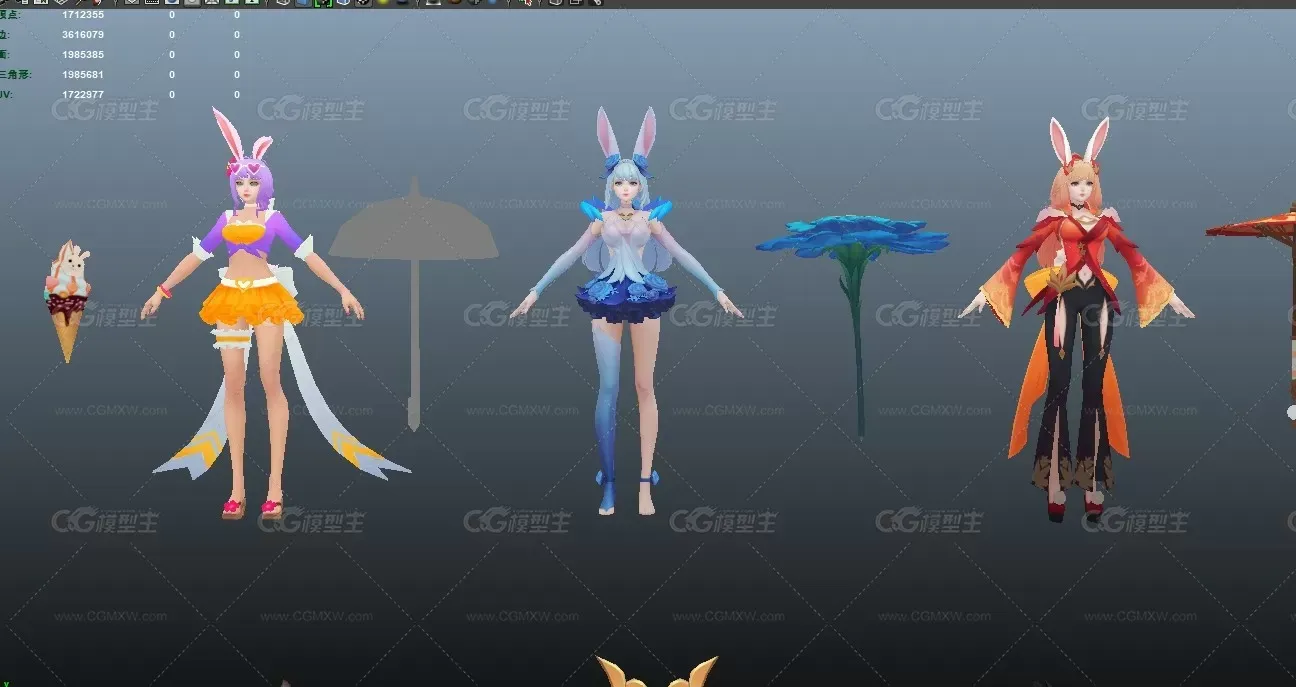Click the vertex count 1712355
This screenshot has width=1296, height=687.
click(83, 15)
